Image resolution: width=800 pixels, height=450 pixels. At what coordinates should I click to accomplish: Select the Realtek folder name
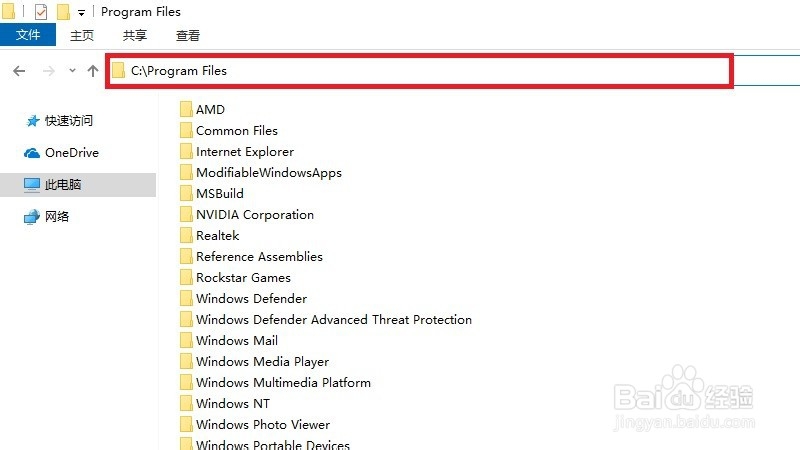pos(218,236)
